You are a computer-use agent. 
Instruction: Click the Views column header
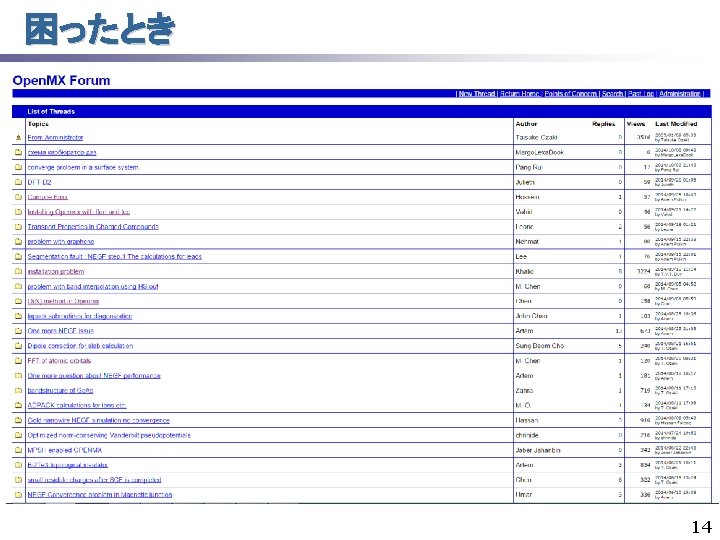[636, 124]
